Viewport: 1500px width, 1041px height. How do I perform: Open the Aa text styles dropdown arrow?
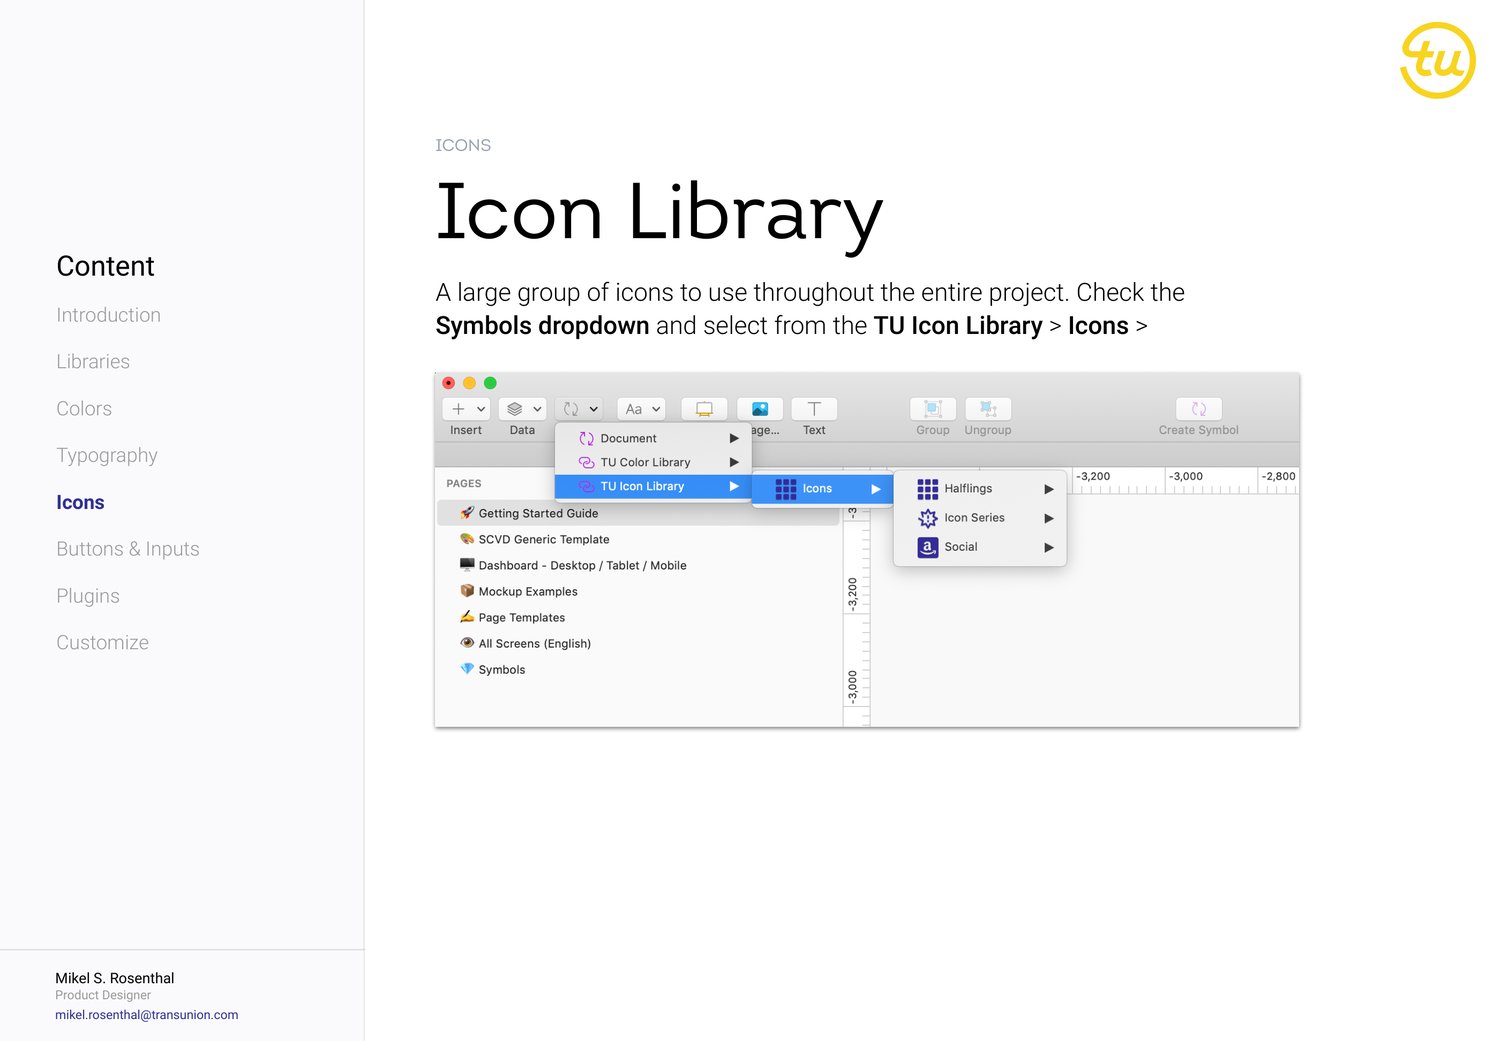tap(656, 409)
